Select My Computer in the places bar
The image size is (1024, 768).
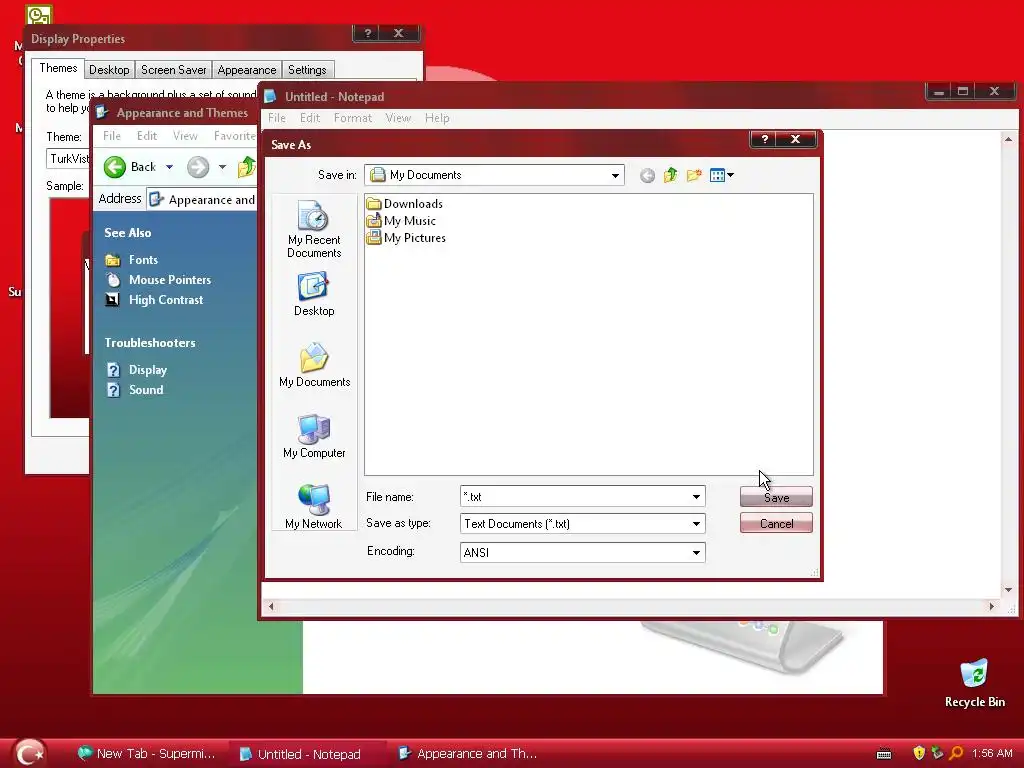314,436
